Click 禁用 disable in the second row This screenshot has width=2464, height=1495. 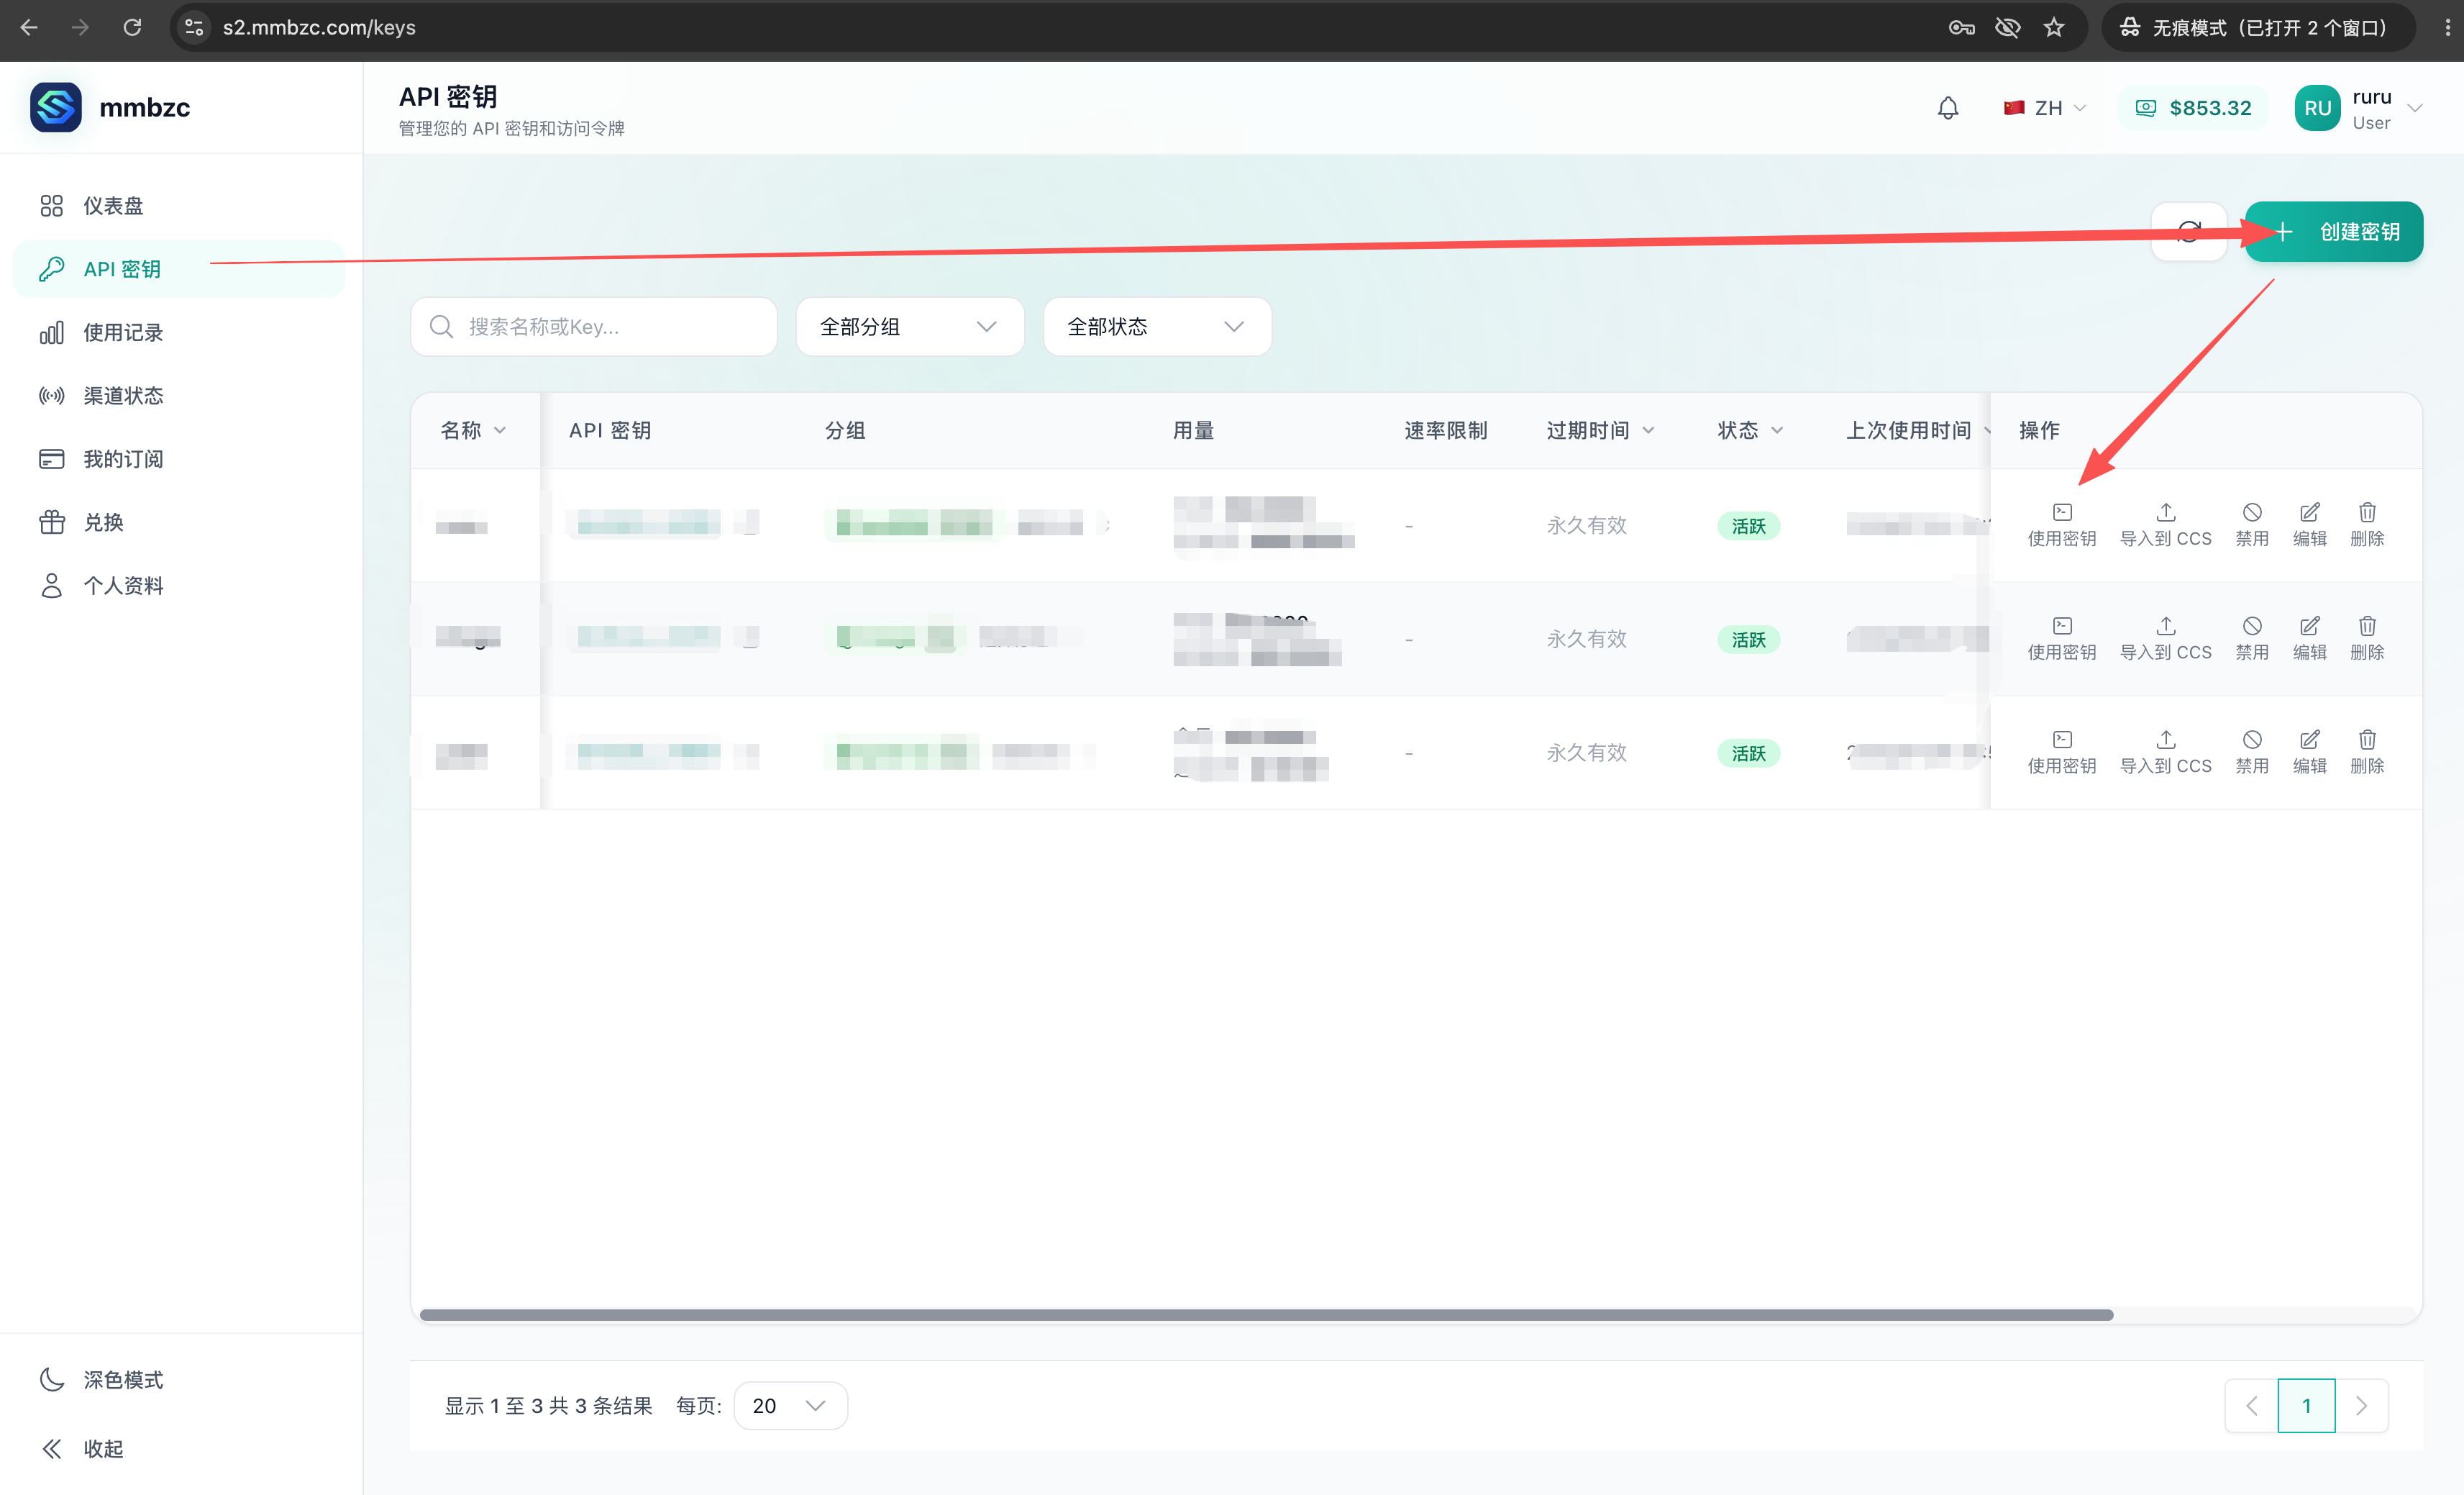[x=2252, y=639]
